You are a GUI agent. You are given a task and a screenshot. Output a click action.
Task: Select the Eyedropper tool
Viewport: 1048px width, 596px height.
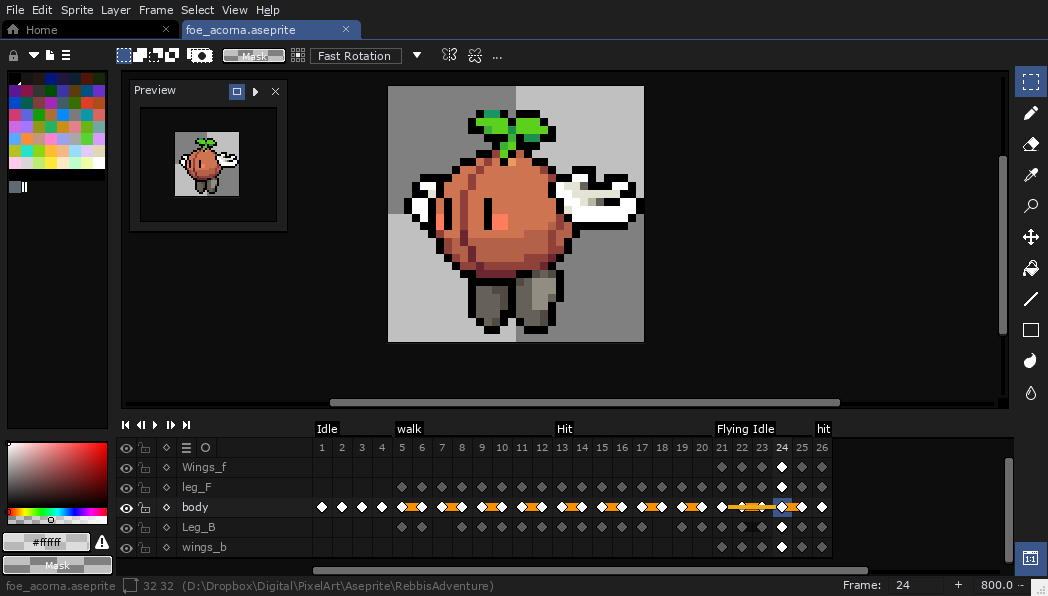tap(1031, 175)
